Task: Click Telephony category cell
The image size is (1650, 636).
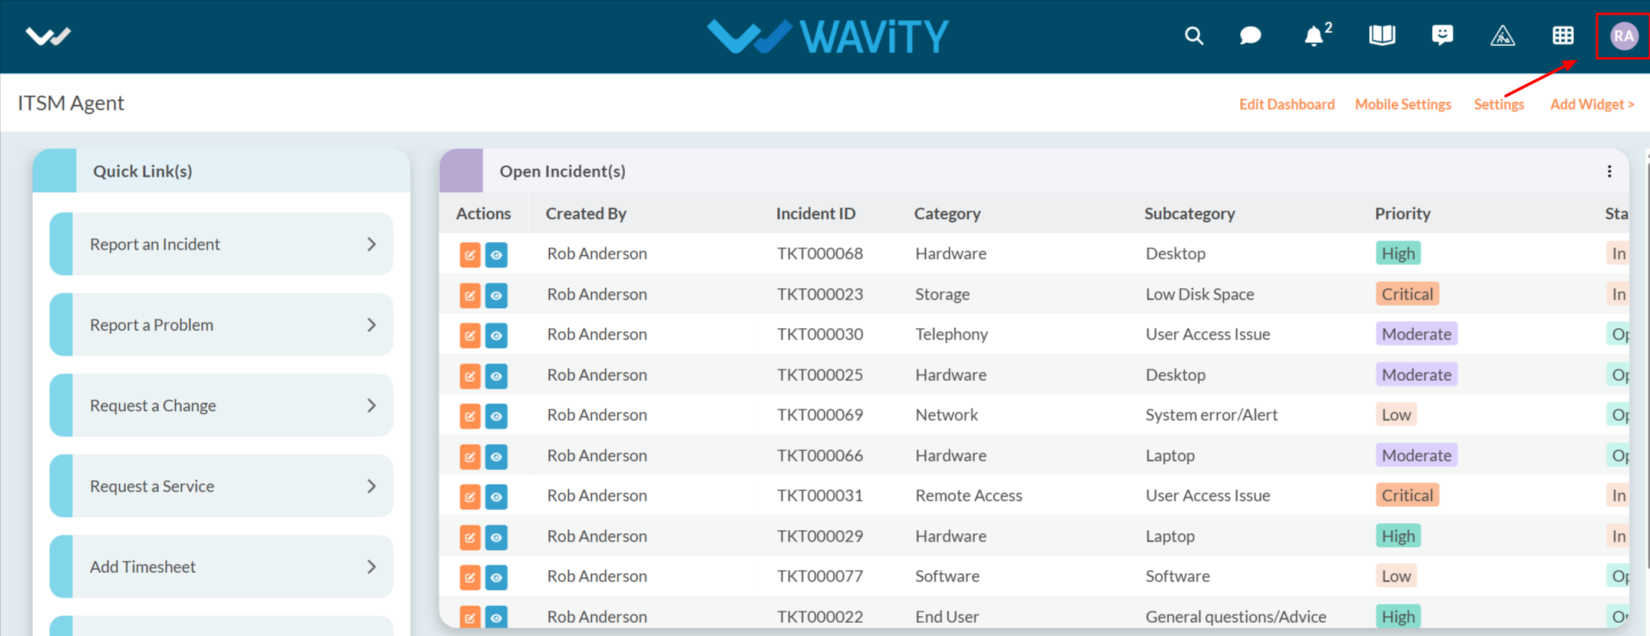Action: click(x=951, y=334)
